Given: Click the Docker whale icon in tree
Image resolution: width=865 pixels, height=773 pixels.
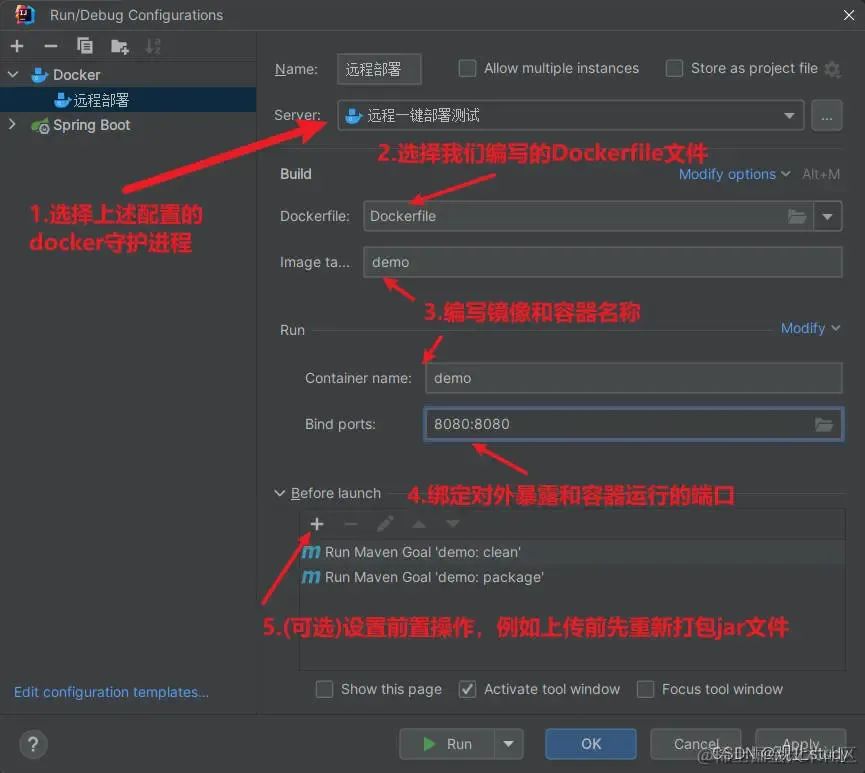Looking at the screenshot, I should 40,74.
